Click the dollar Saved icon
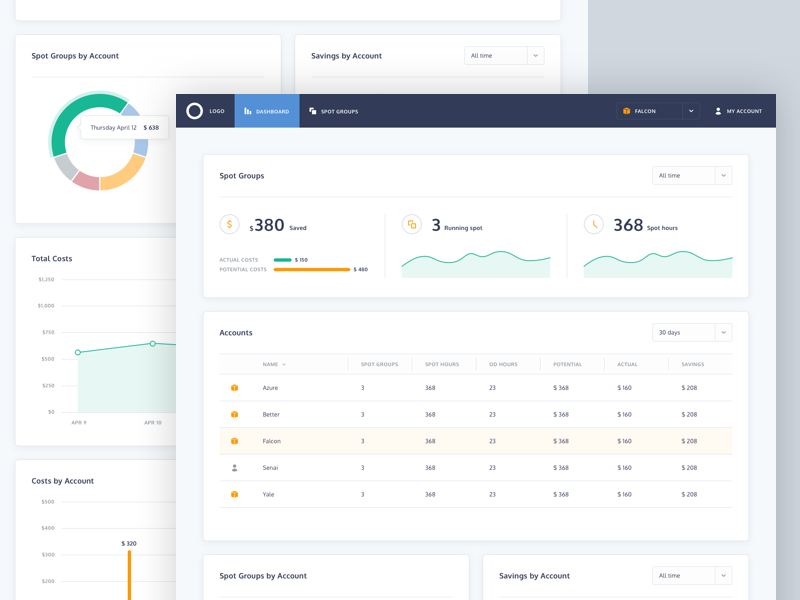Image resolution: width=800 pixels, height=600 pixels. 230,224
